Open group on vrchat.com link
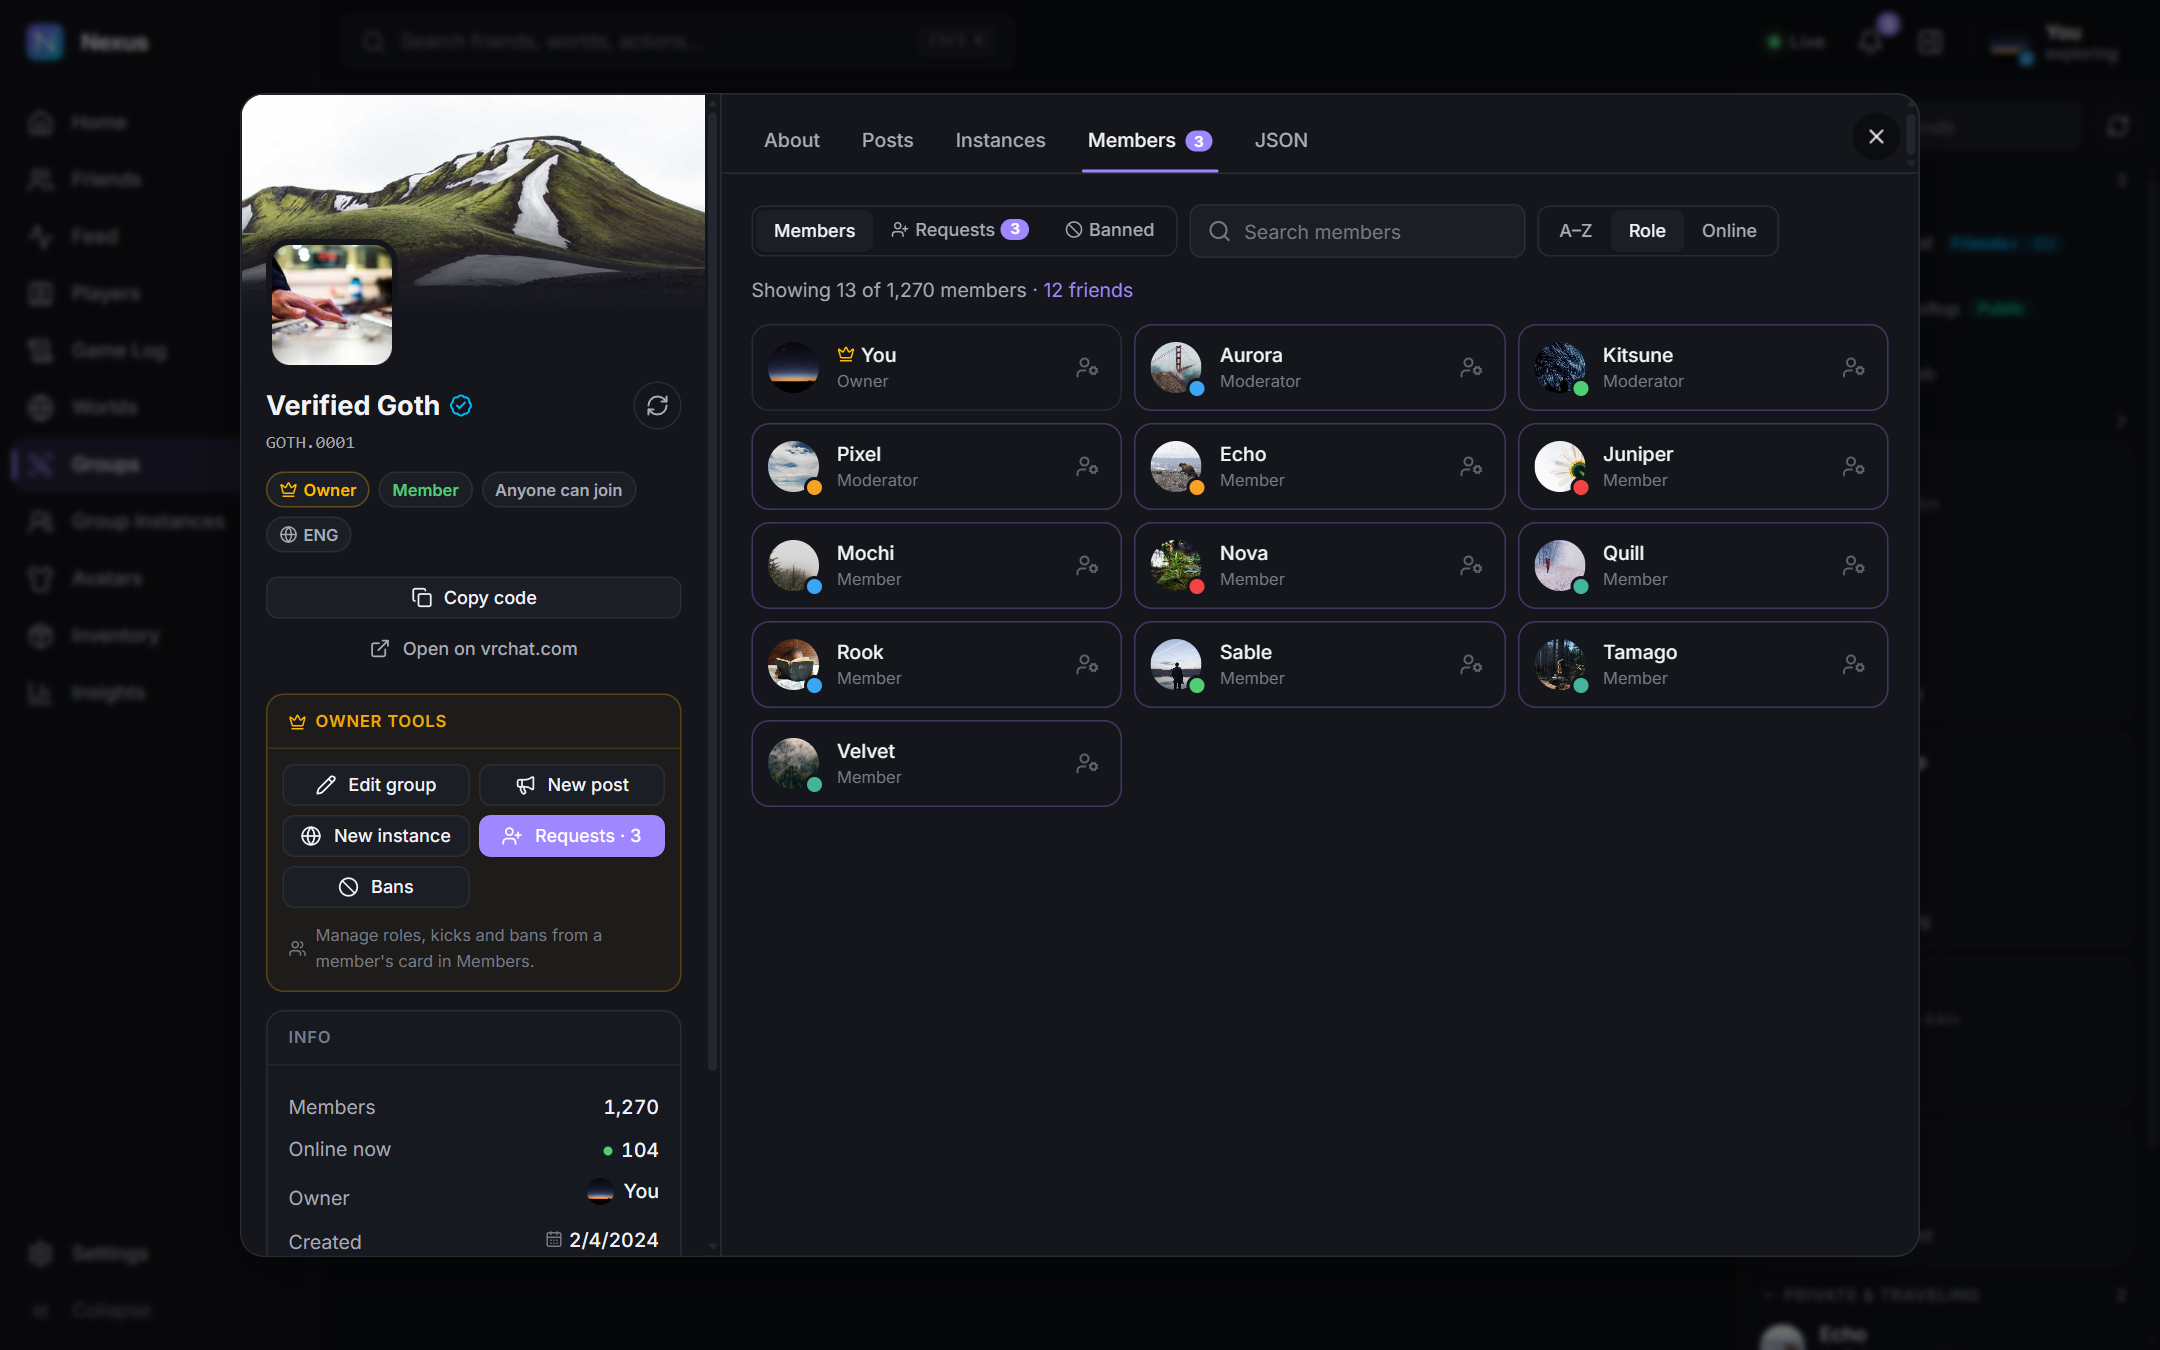Viewport: 2160px width, 1350px height. pos(473,649)
